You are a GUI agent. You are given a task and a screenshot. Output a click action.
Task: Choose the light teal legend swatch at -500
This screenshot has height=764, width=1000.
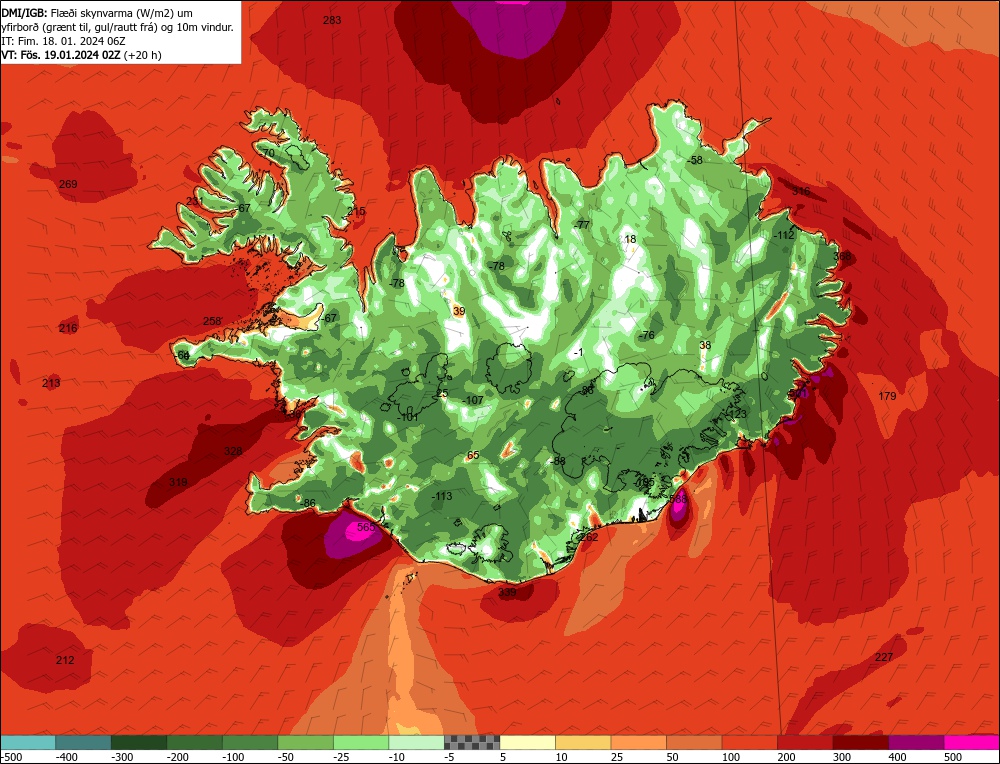pos(28,742)
